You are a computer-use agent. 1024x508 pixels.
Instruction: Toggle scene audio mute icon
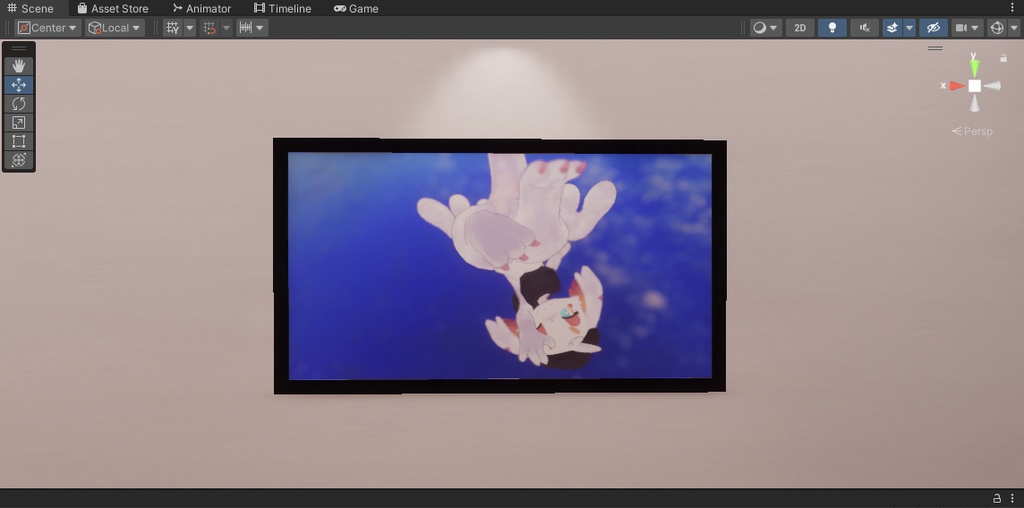click(865, 27)
